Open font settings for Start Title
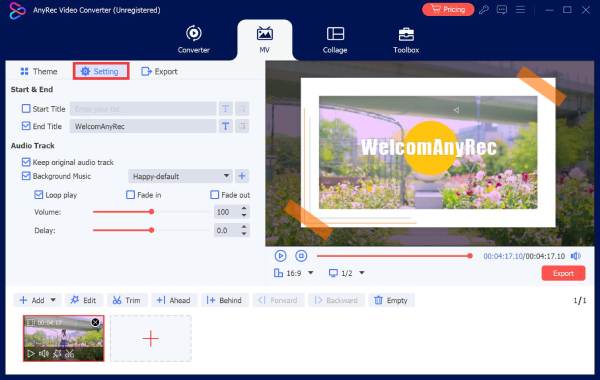Viewport: 600px width, 380px height. 225,109
